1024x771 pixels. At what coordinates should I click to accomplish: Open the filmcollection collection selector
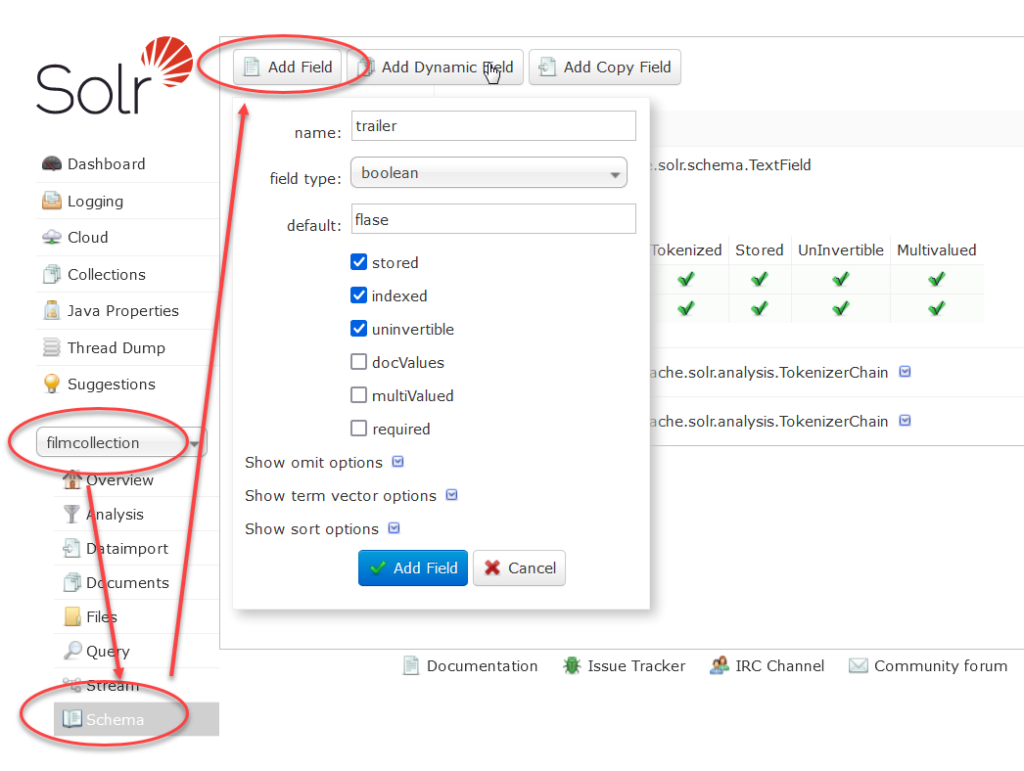[121, 443]
